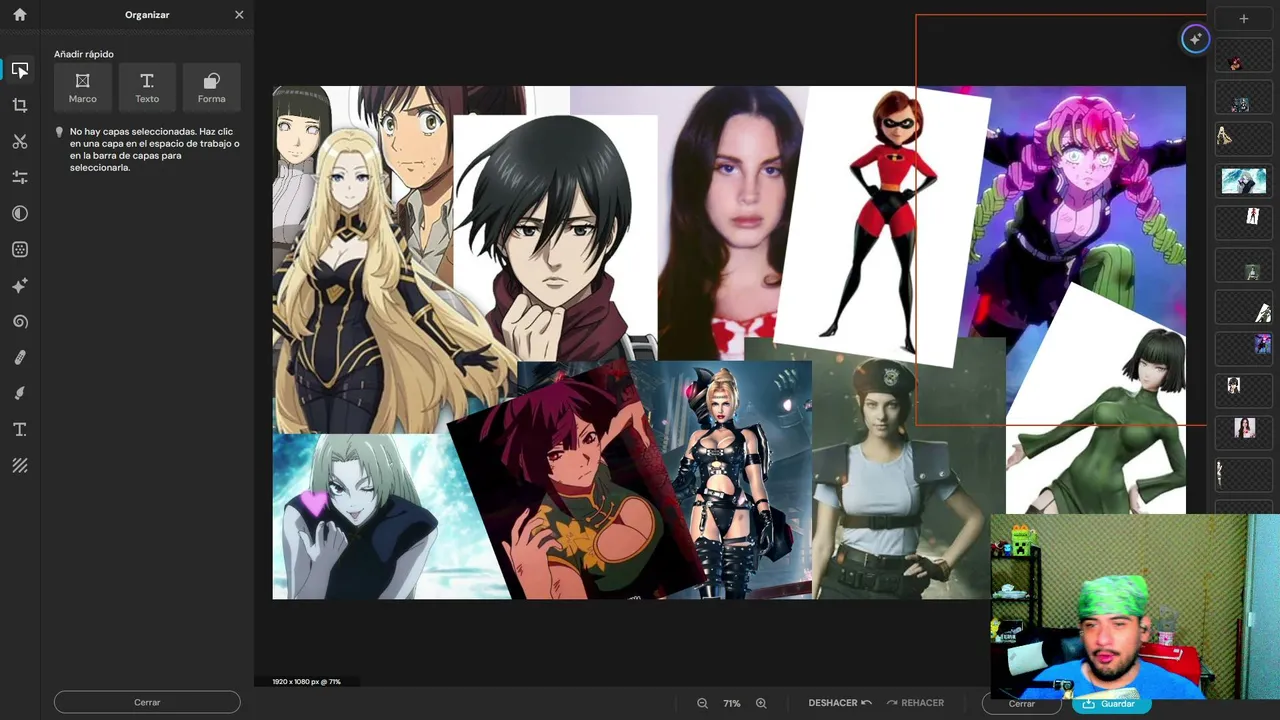Select the spiral Liquify tool

click(x=20, y=322)
